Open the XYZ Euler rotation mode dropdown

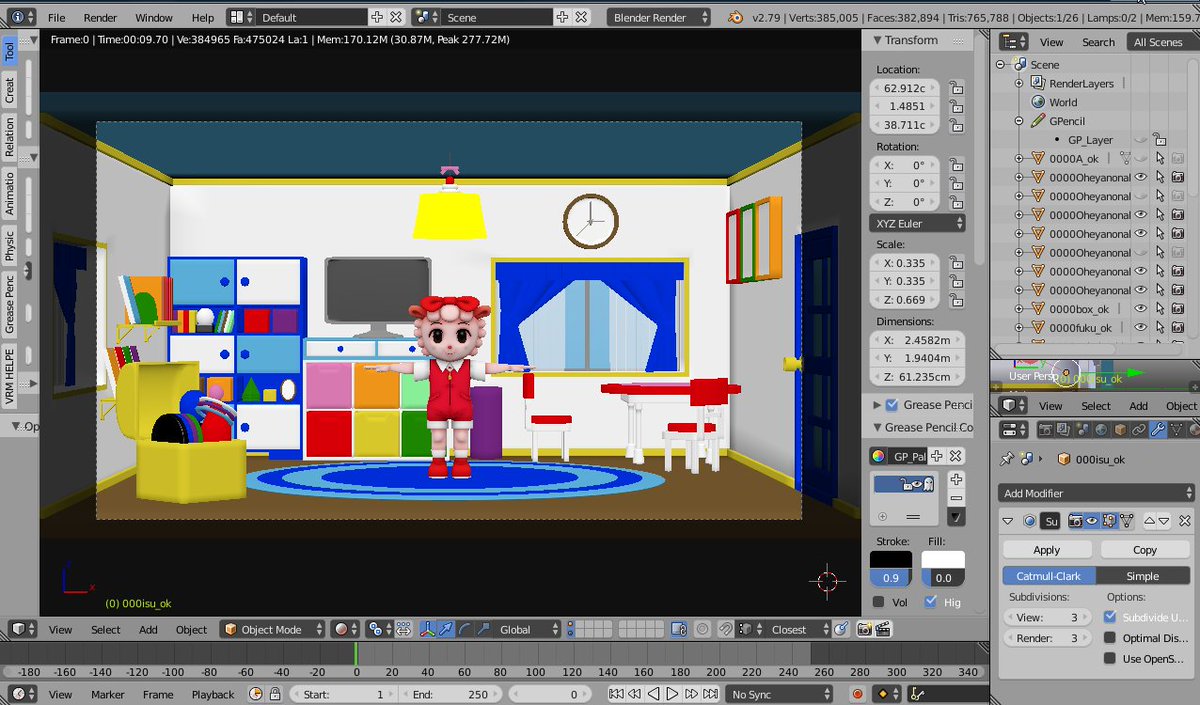(917, 223)
